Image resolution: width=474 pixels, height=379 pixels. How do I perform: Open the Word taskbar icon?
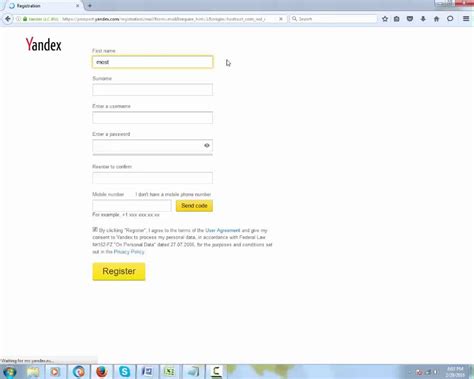click(x=147, y=372)
